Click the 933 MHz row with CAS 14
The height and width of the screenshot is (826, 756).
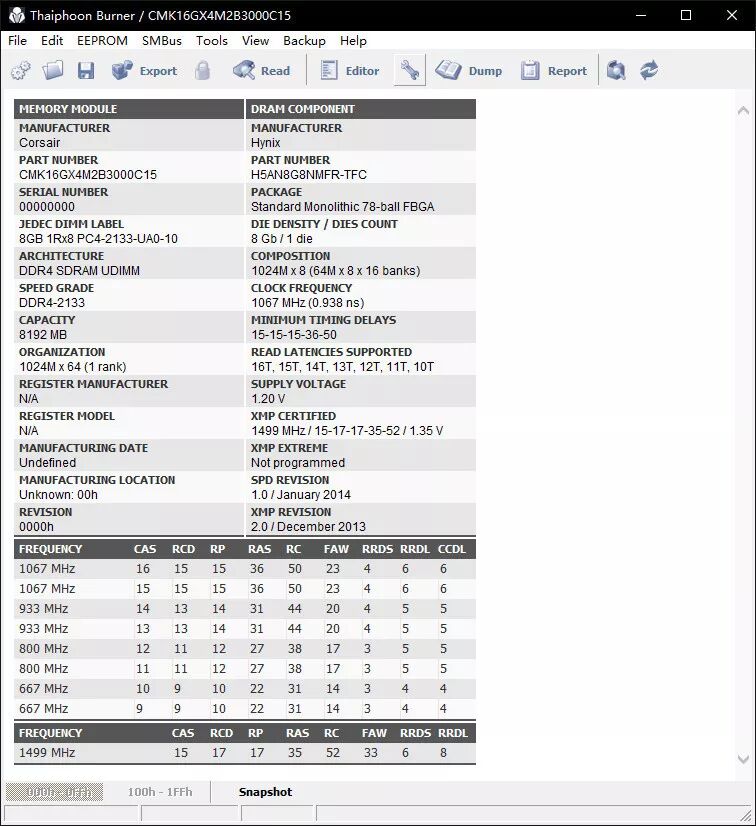pos(245,609)
